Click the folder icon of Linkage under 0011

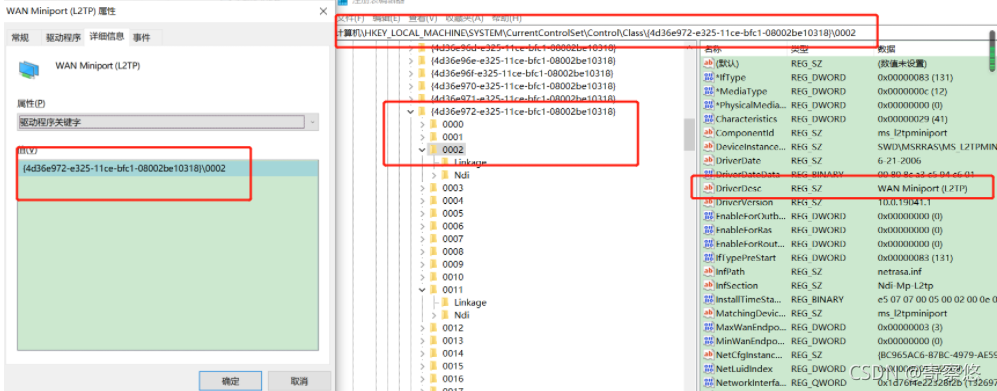click(x=445, y=303)
